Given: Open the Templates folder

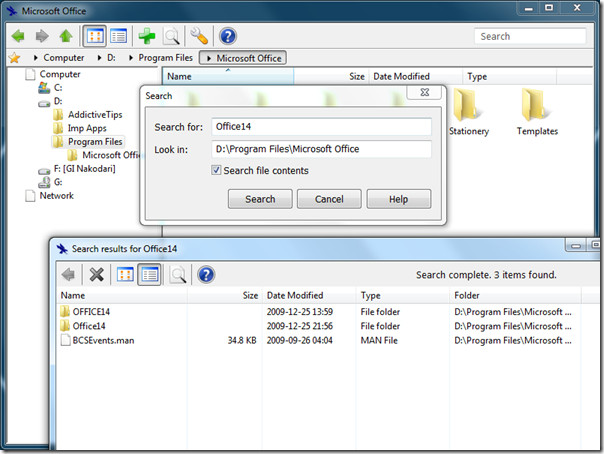Looking at the screenshot, I should pos(537,112).
